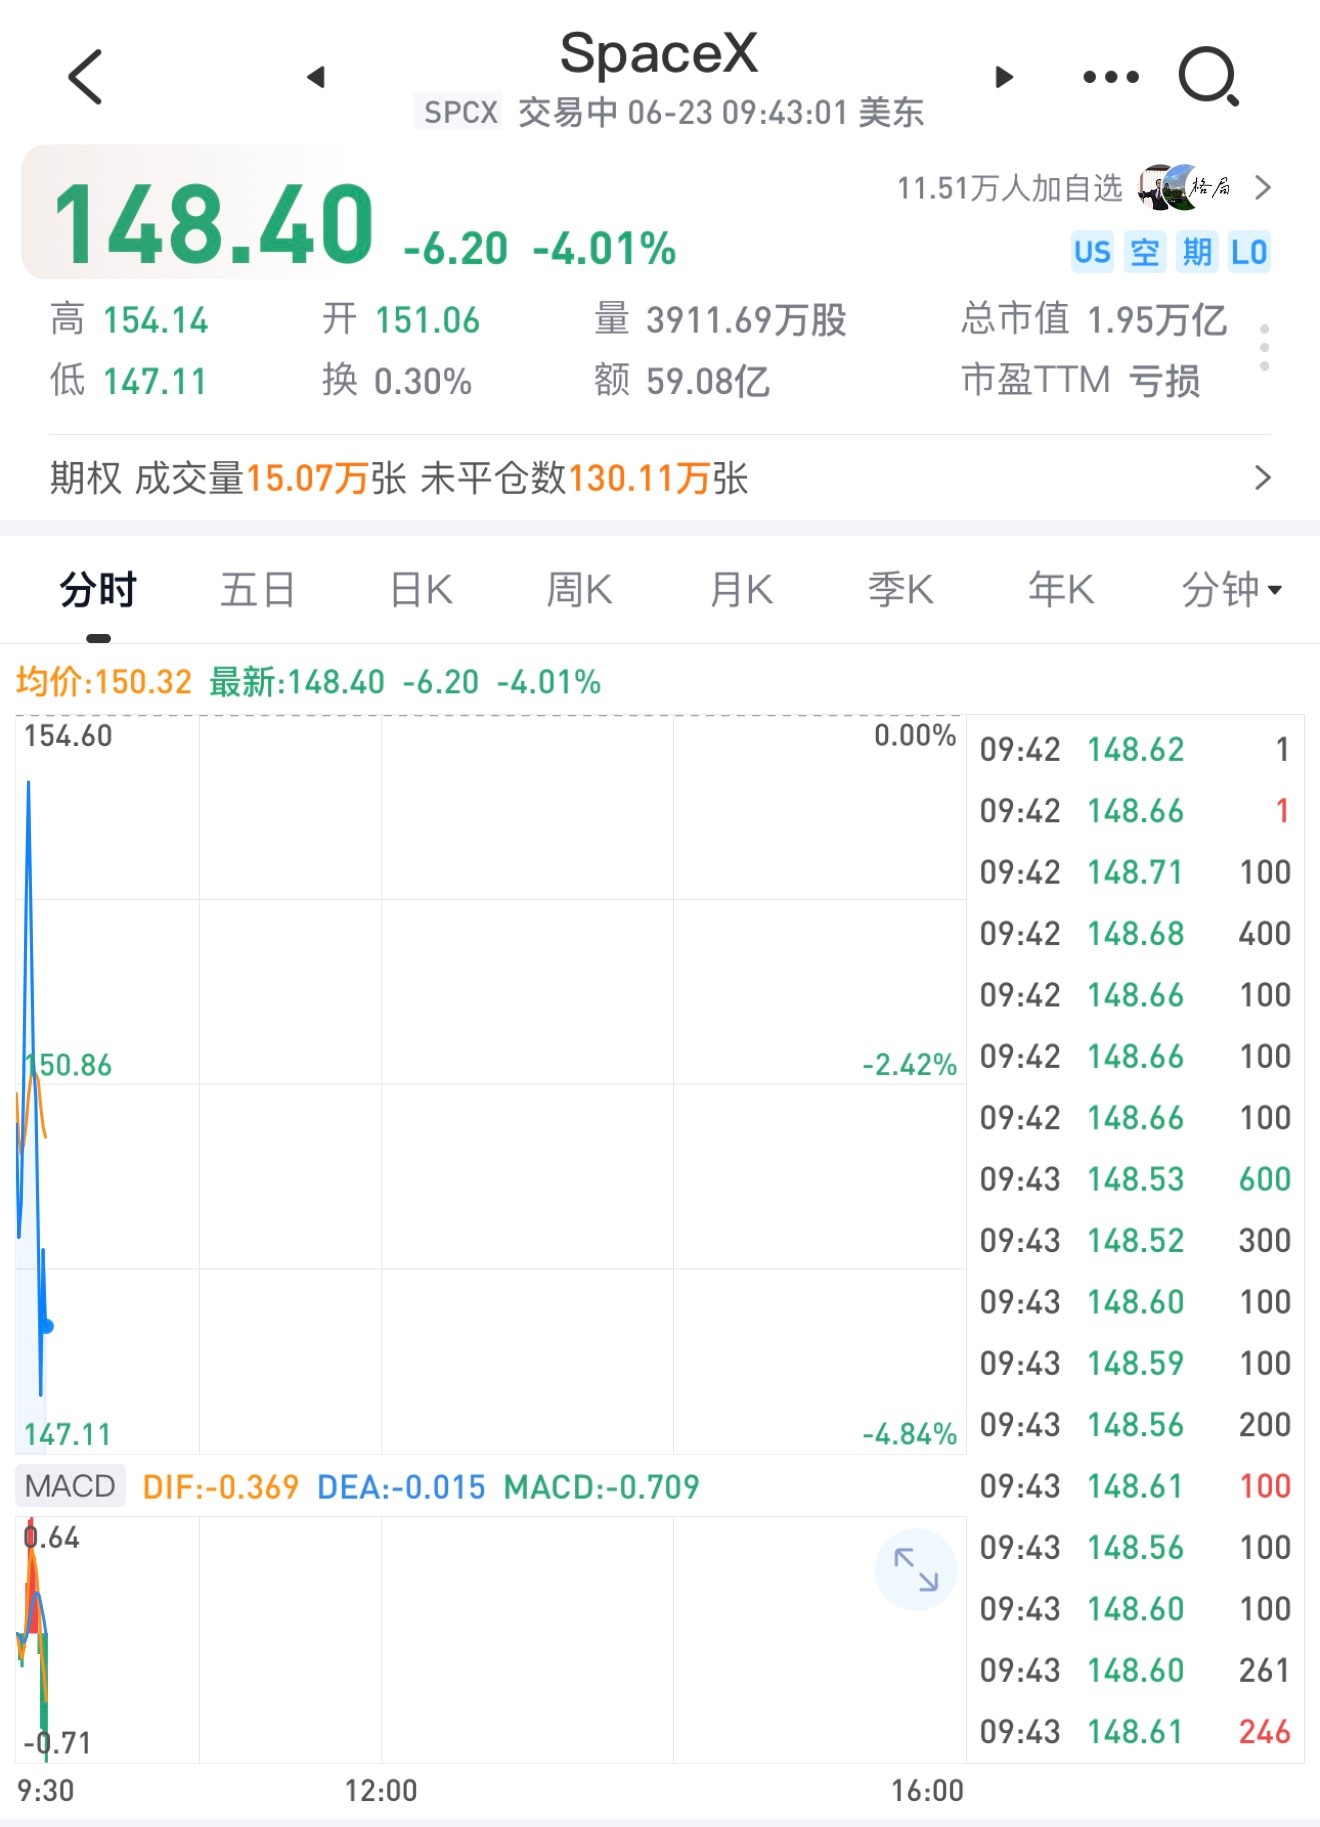Screen dimensions: 1320x1827
Task: Go to previous stock with left triangle
Action: click(x=316, y=77)
